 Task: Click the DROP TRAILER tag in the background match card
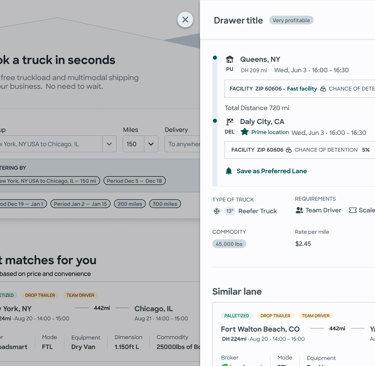(40, 295)
